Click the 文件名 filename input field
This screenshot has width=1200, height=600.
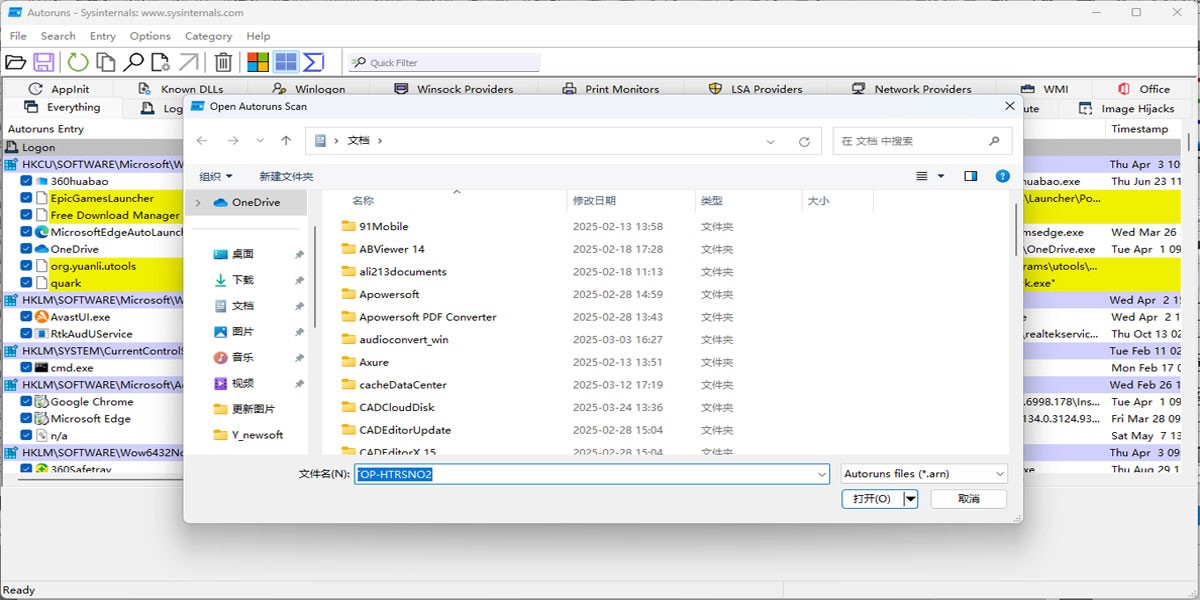click(592, 474)
